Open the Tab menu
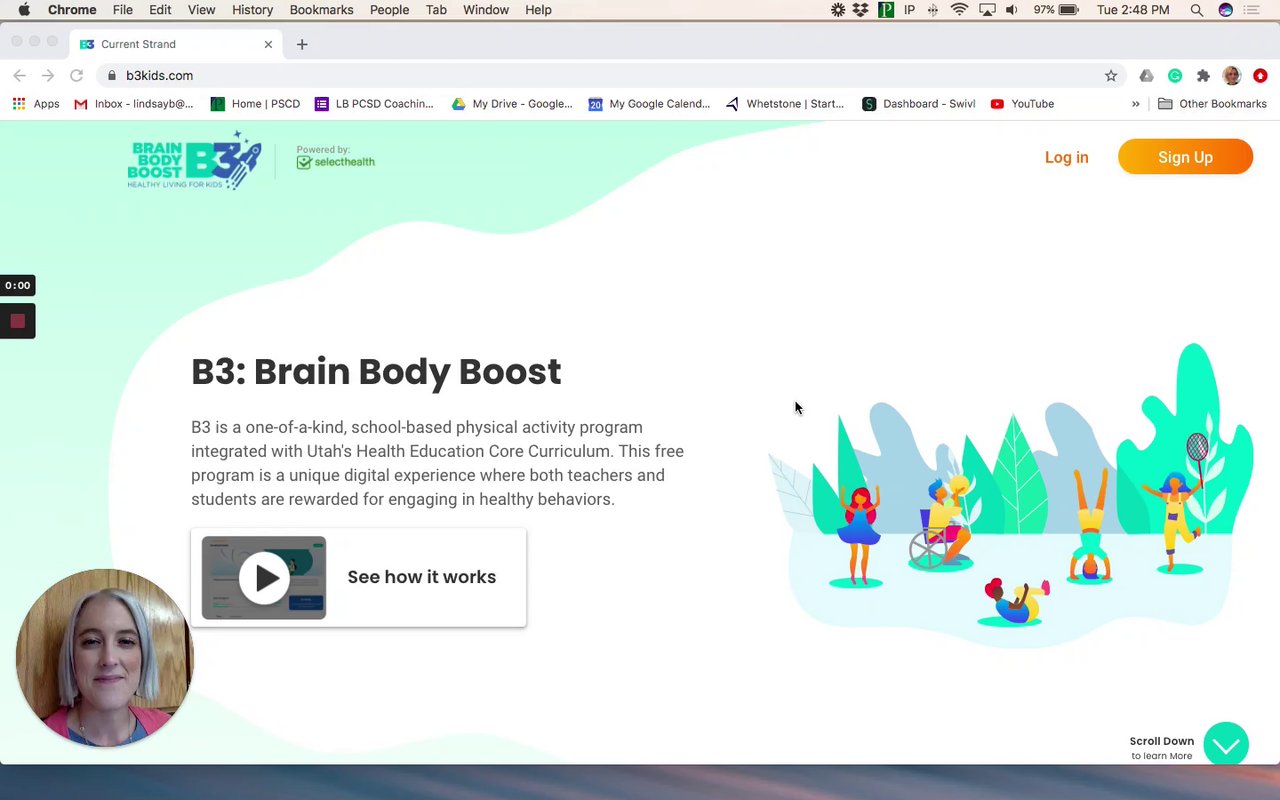 436,10
